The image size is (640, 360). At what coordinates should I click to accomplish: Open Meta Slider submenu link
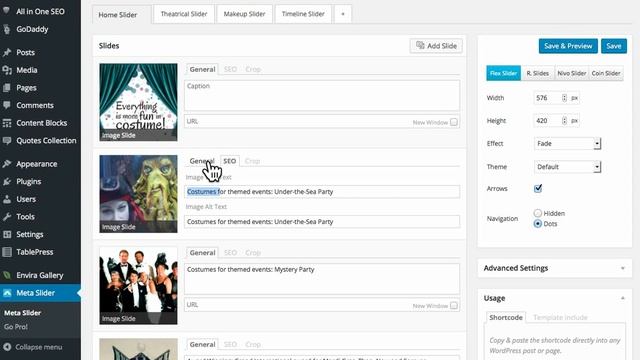coord(22,313)
